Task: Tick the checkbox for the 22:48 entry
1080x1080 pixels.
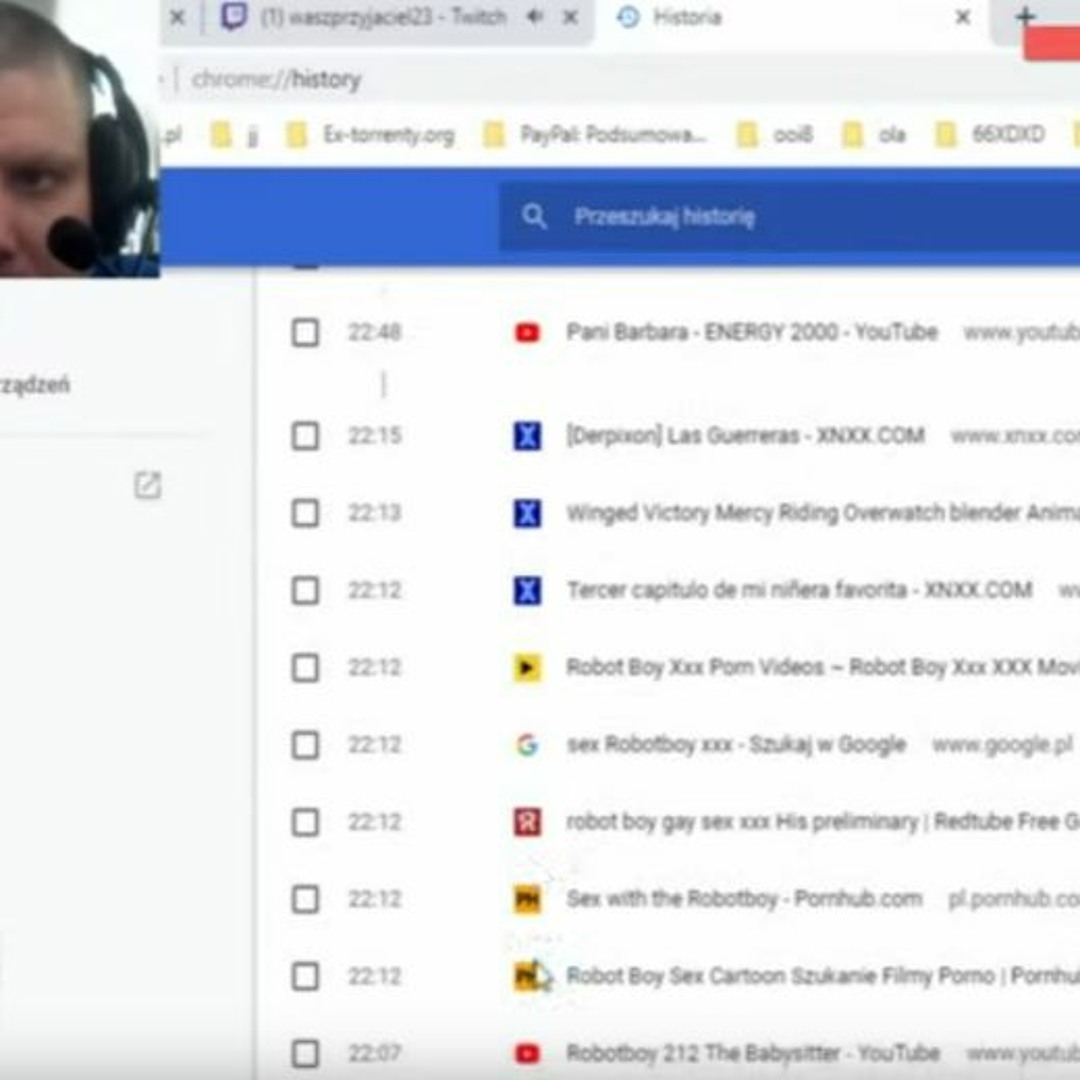Action: tap(305, 333)
